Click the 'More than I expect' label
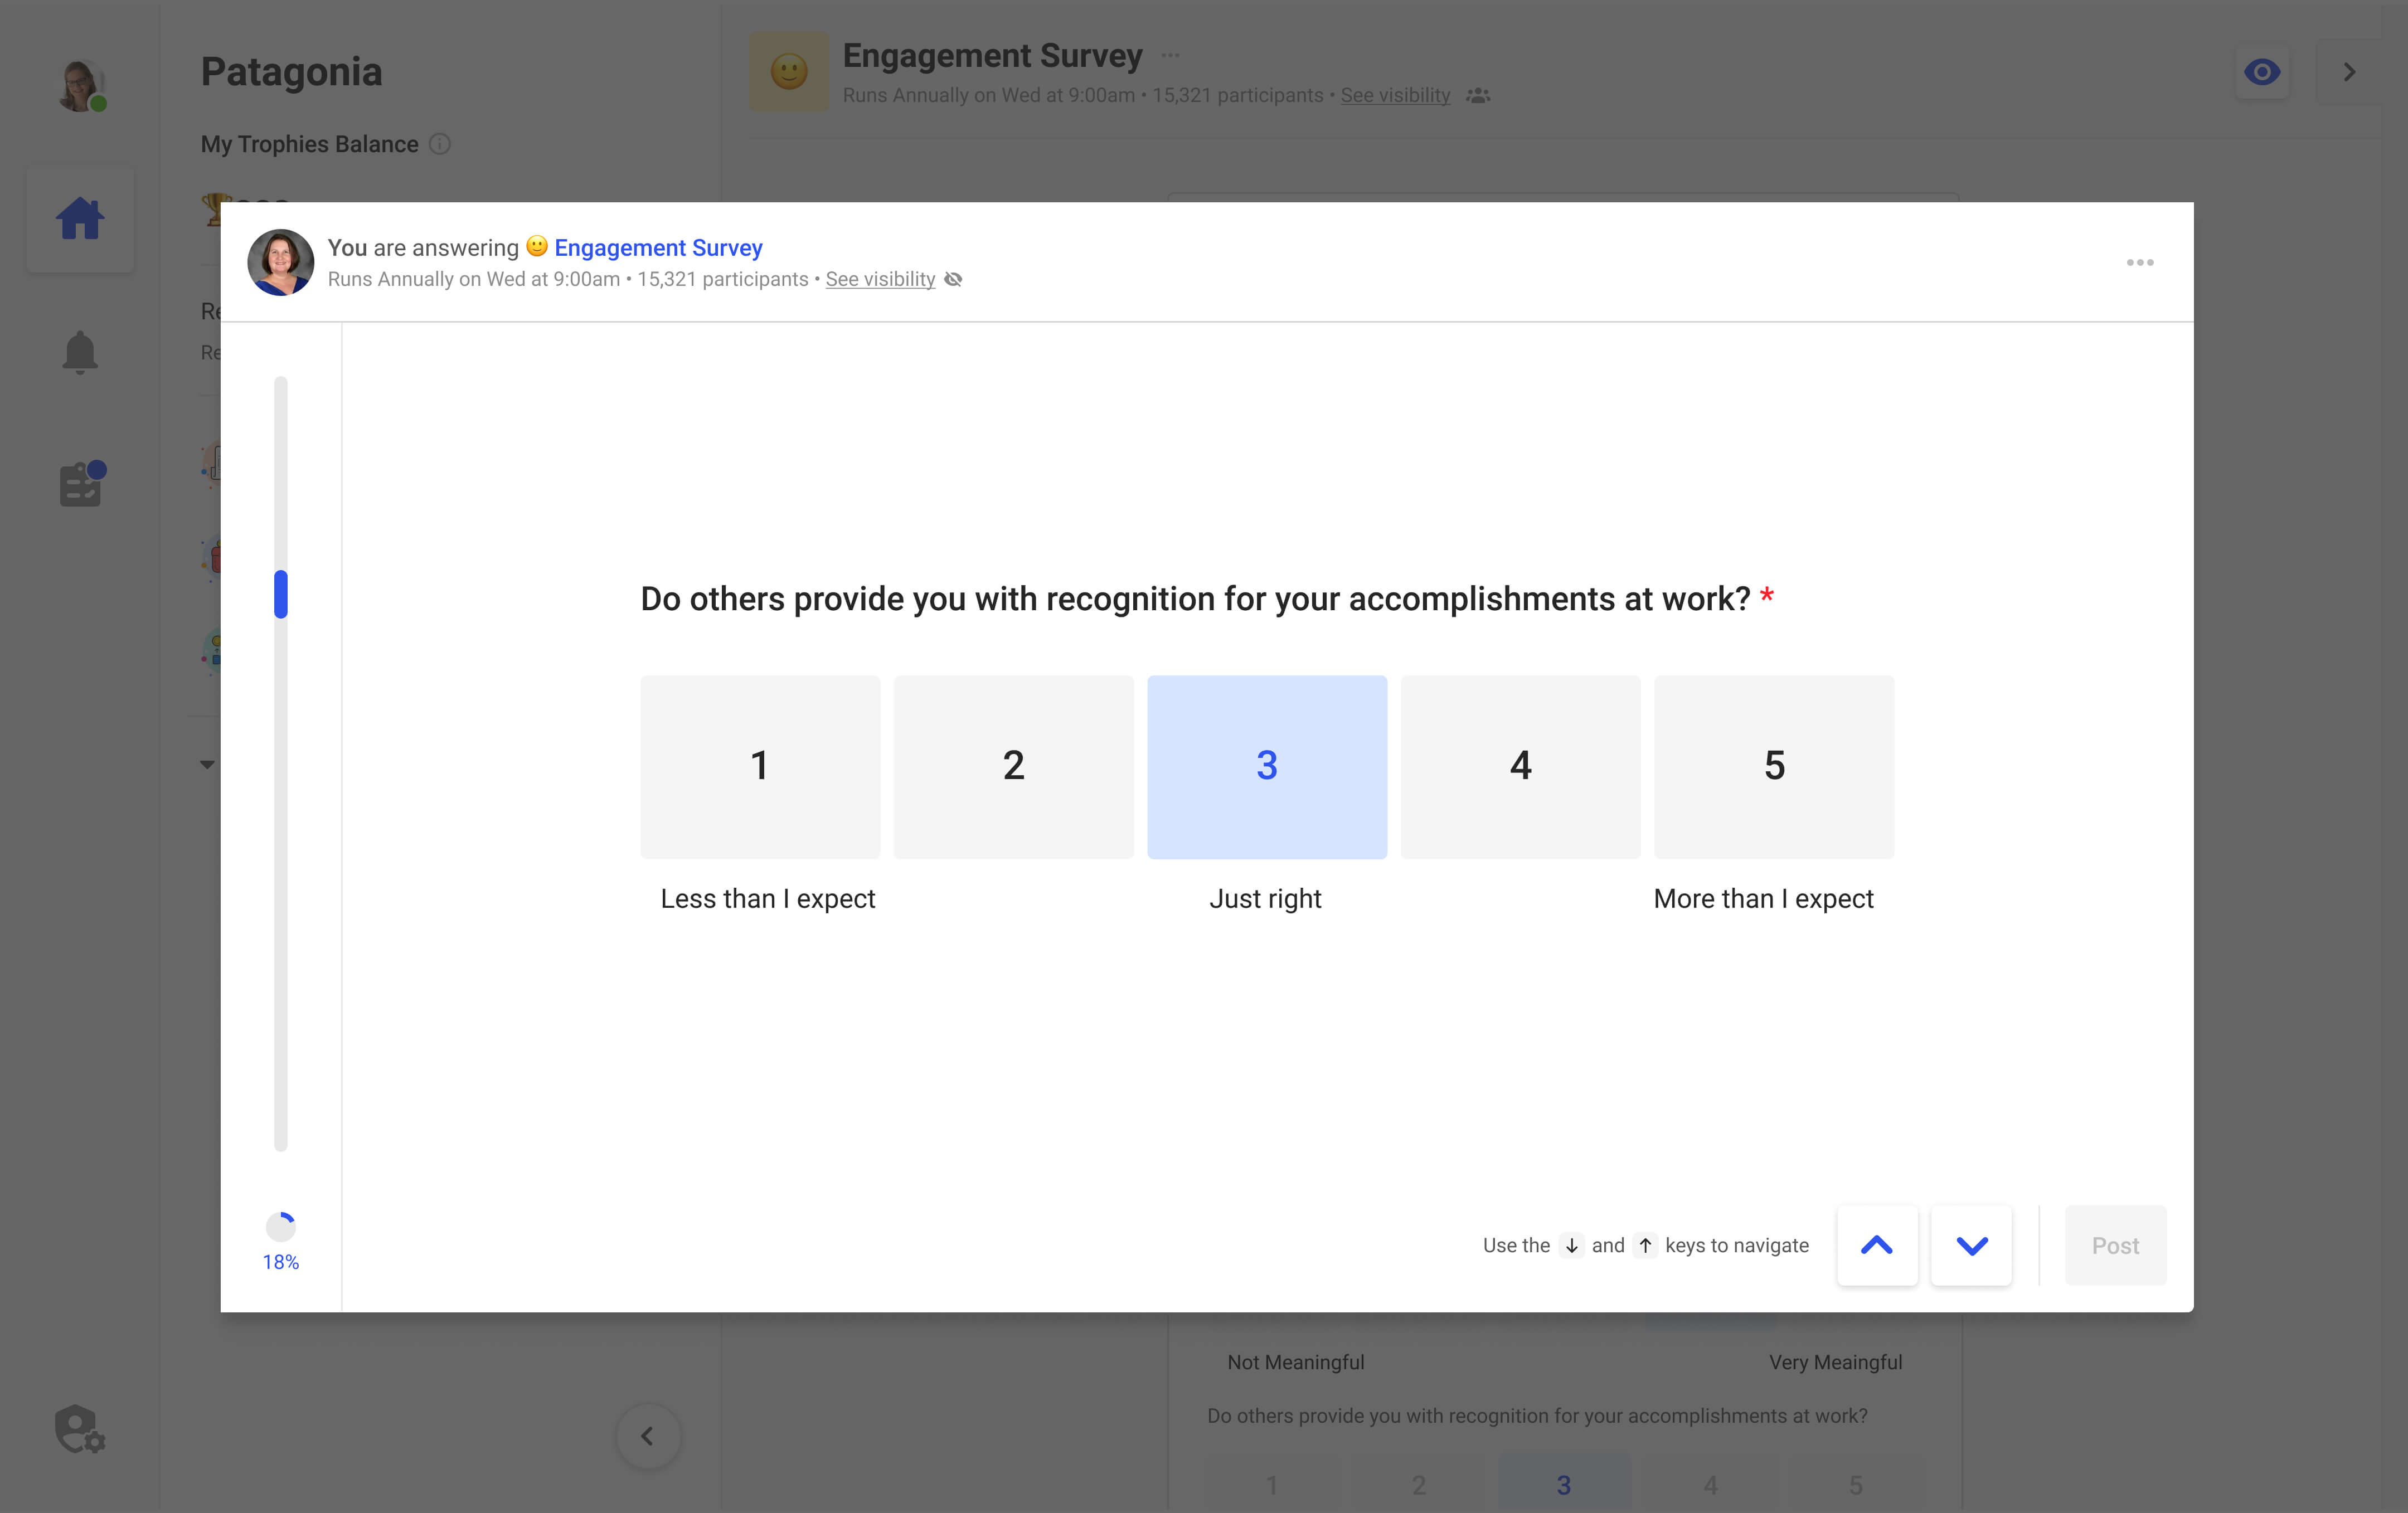The image size is (2408, 1513). click(x=1764, y=899)
